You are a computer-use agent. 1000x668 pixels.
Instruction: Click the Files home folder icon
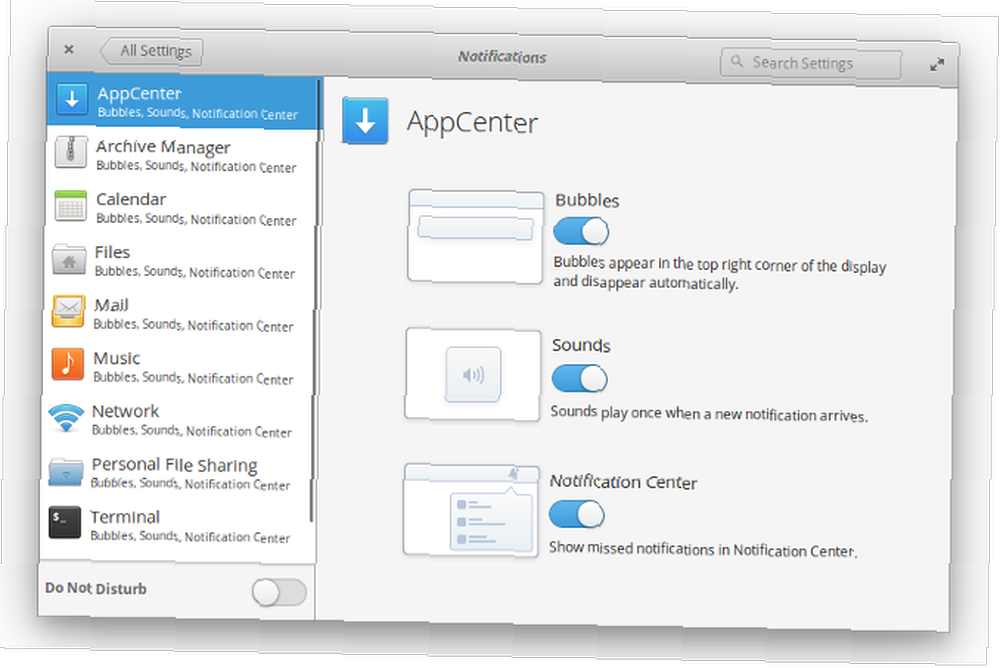click(x=69, y=259)
